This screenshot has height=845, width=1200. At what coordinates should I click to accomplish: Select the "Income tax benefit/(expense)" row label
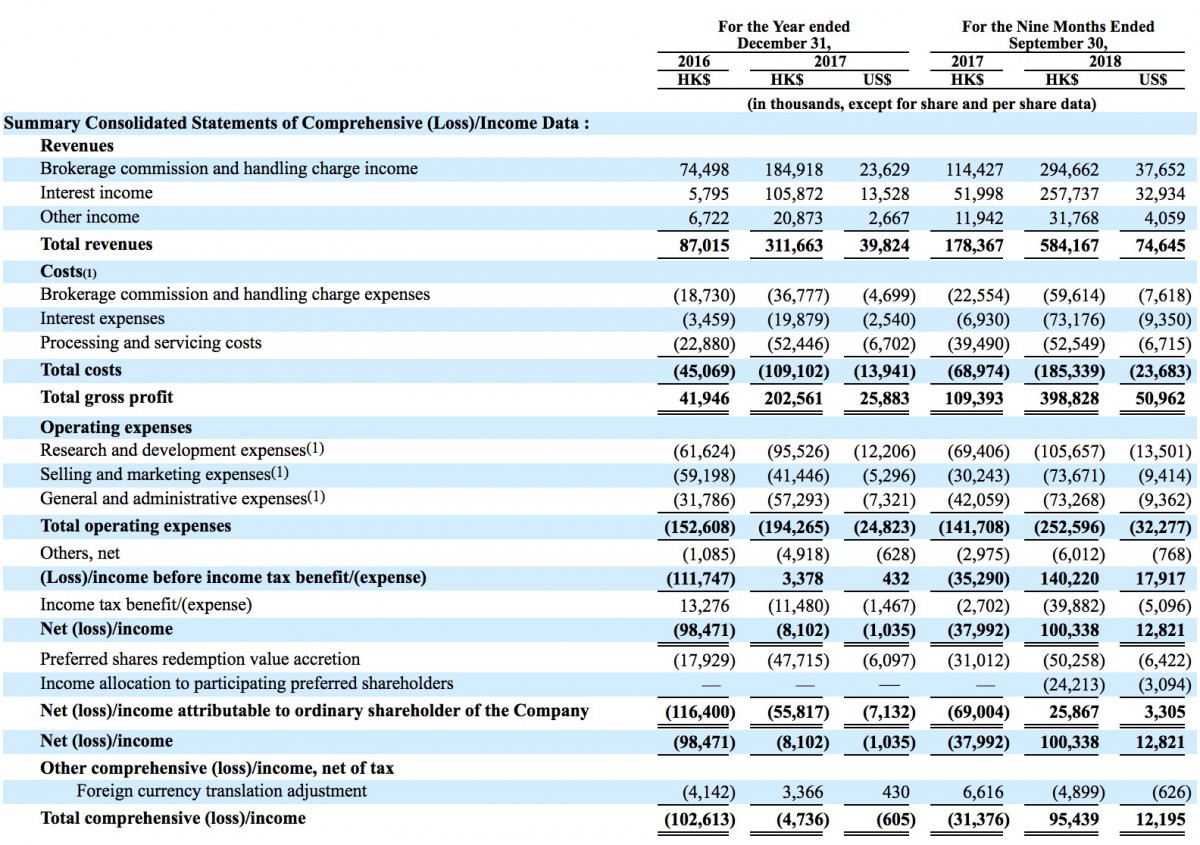146,604
